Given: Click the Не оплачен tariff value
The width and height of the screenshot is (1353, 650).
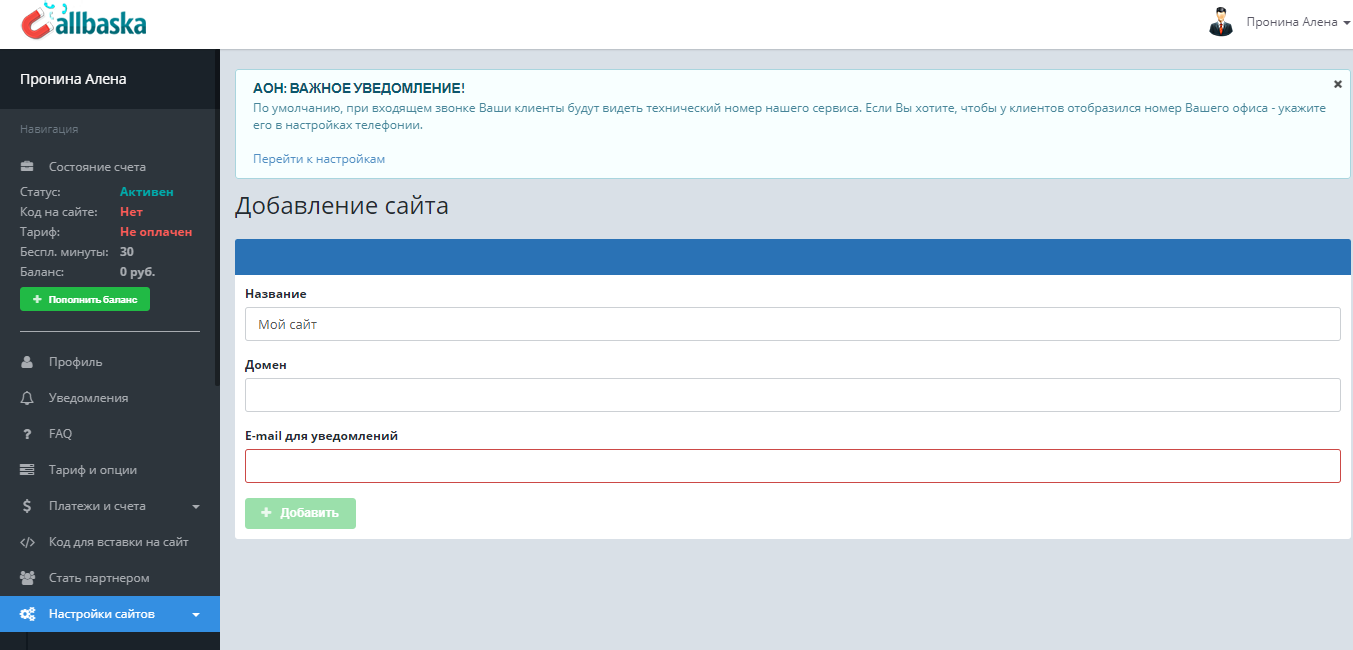Looking at the screenshot, I should pos(156,231).
